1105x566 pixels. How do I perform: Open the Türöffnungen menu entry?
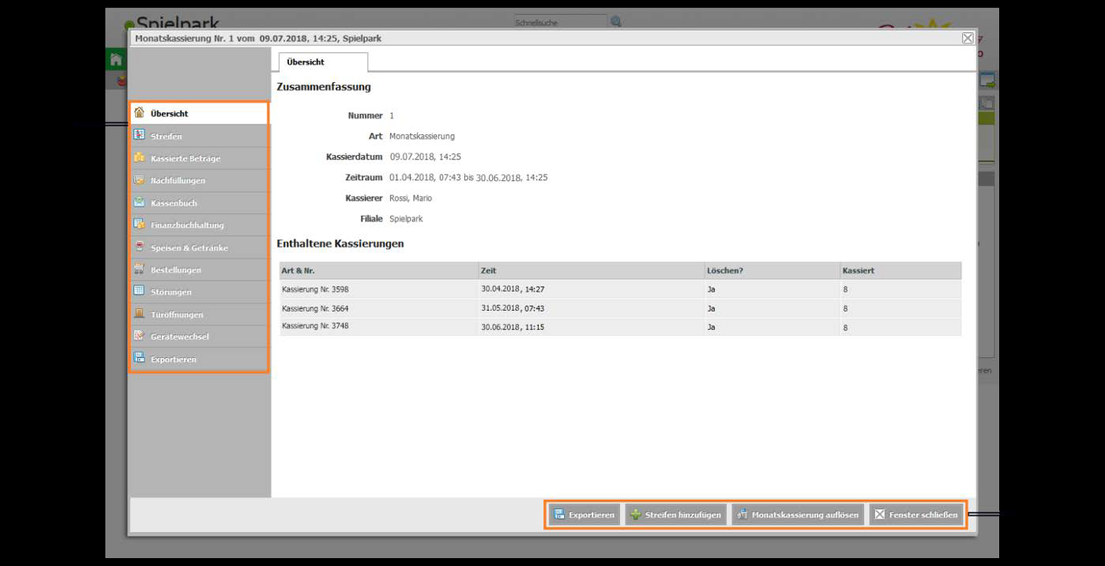tap(199, 314)
